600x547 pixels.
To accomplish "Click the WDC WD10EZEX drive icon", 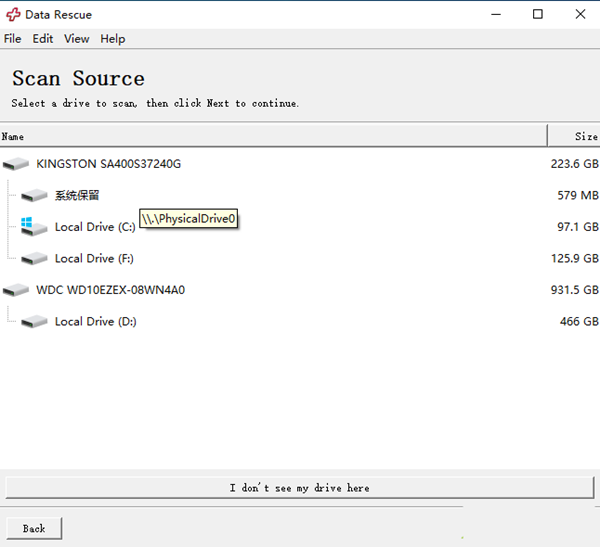I will click(16, 290).
